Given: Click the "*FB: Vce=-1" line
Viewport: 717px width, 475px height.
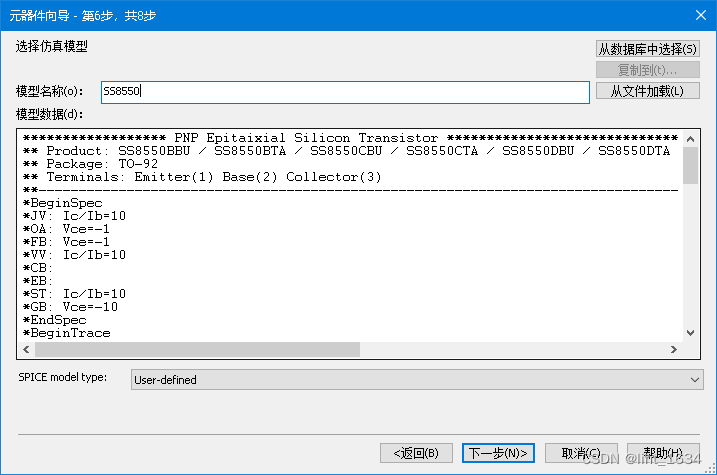Looking at the screenshot, I should point(67,242).
